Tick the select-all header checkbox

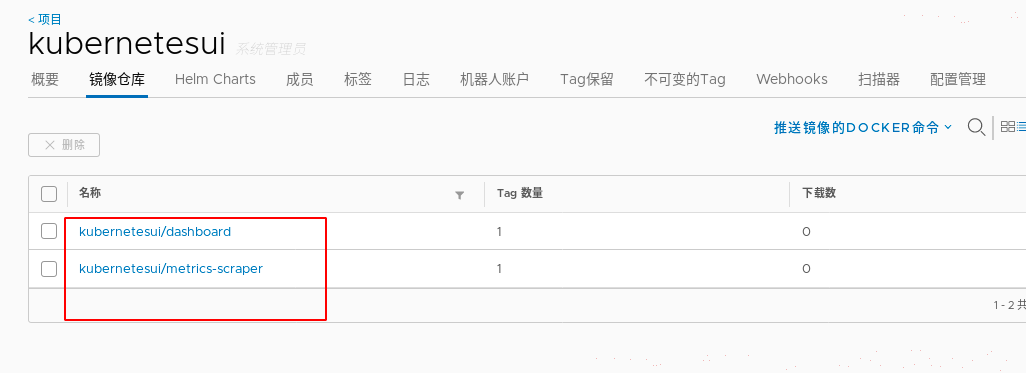coord(49,194)
